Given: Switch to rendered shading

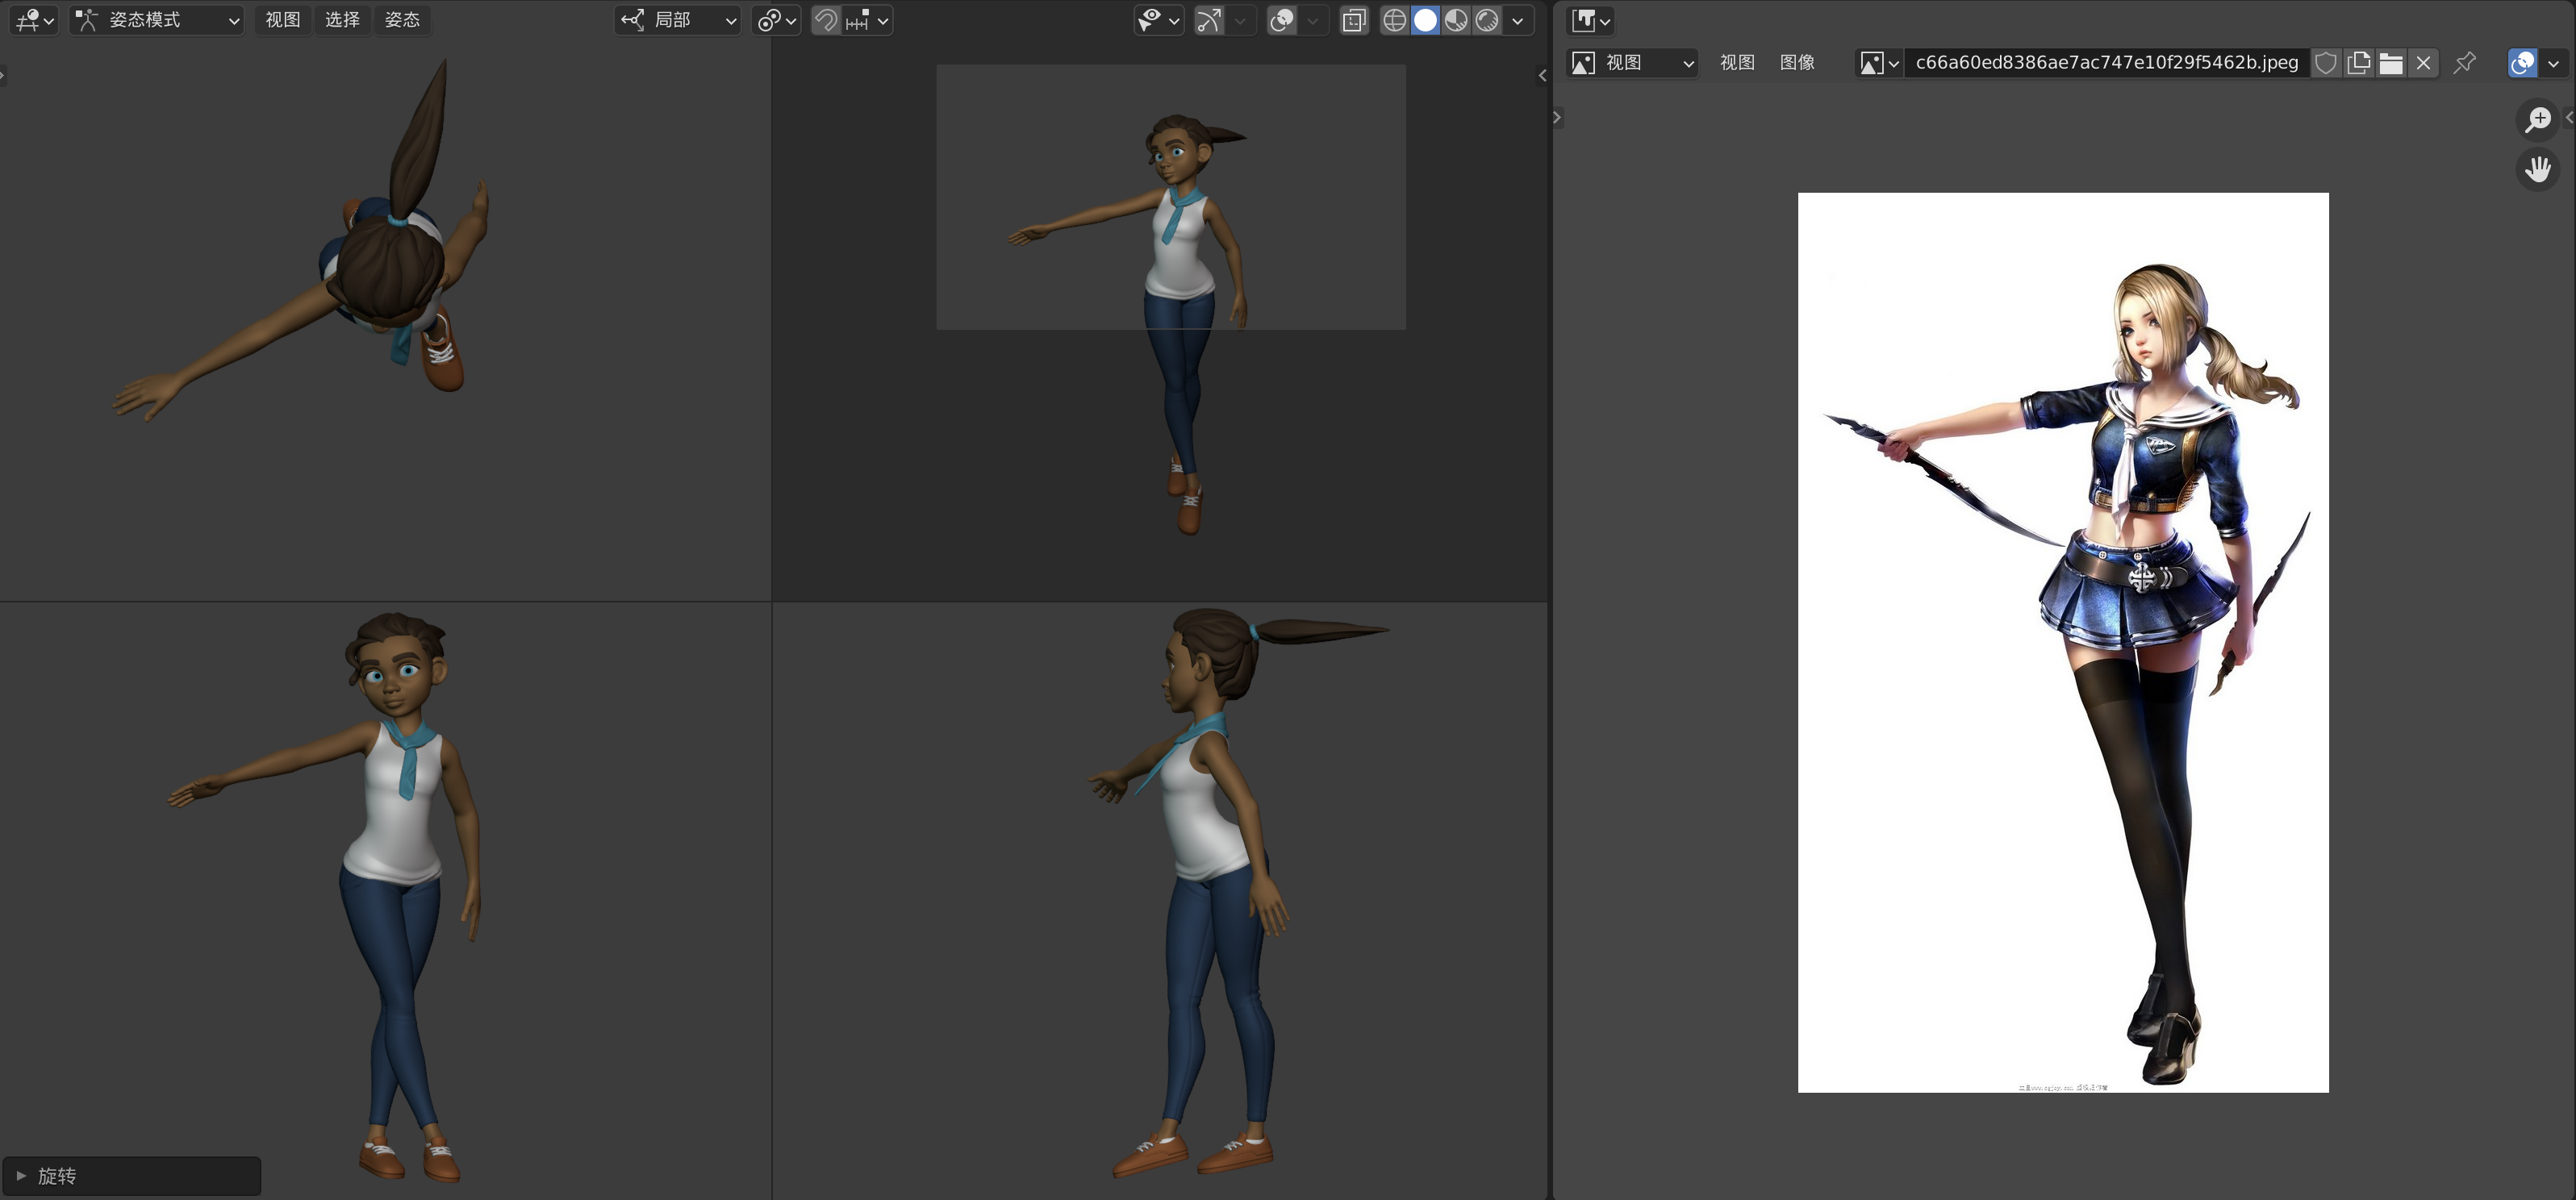Looking at the screenshot, I should tap(1487, 20).
